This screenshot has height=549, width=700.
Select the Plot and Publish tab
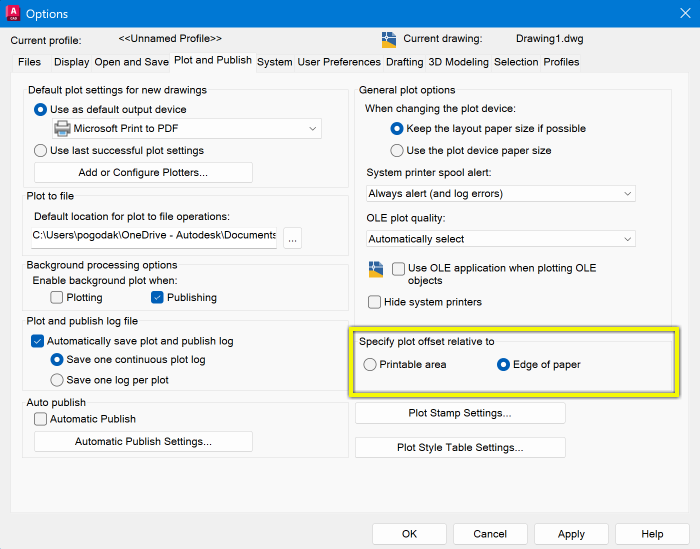click(213, 60)
